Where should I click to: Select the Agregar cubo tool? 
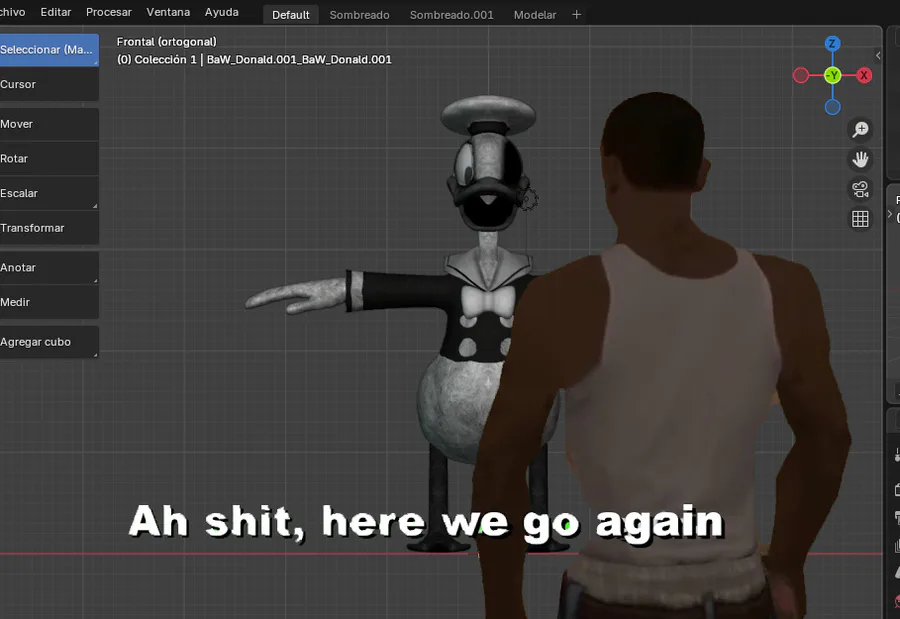49,342
